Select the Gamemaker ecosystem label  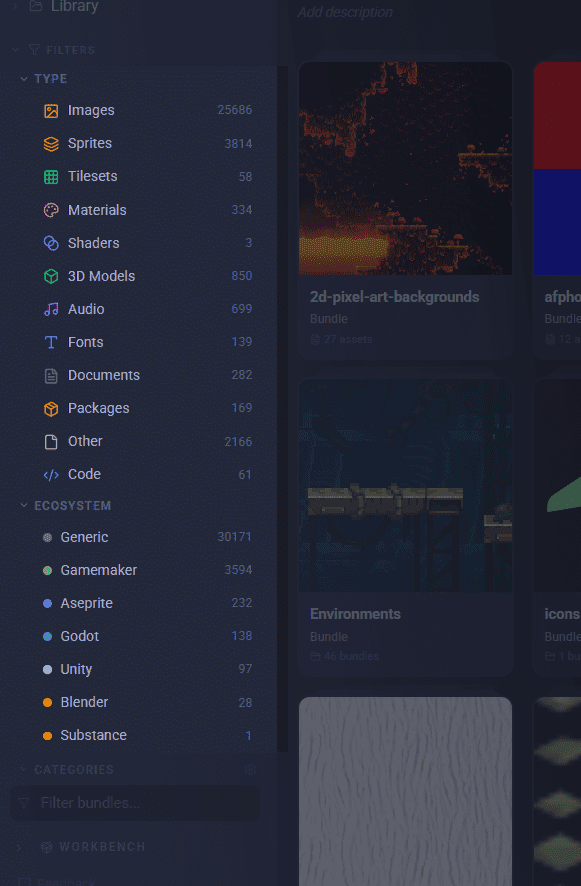click(x=99, y=570)
